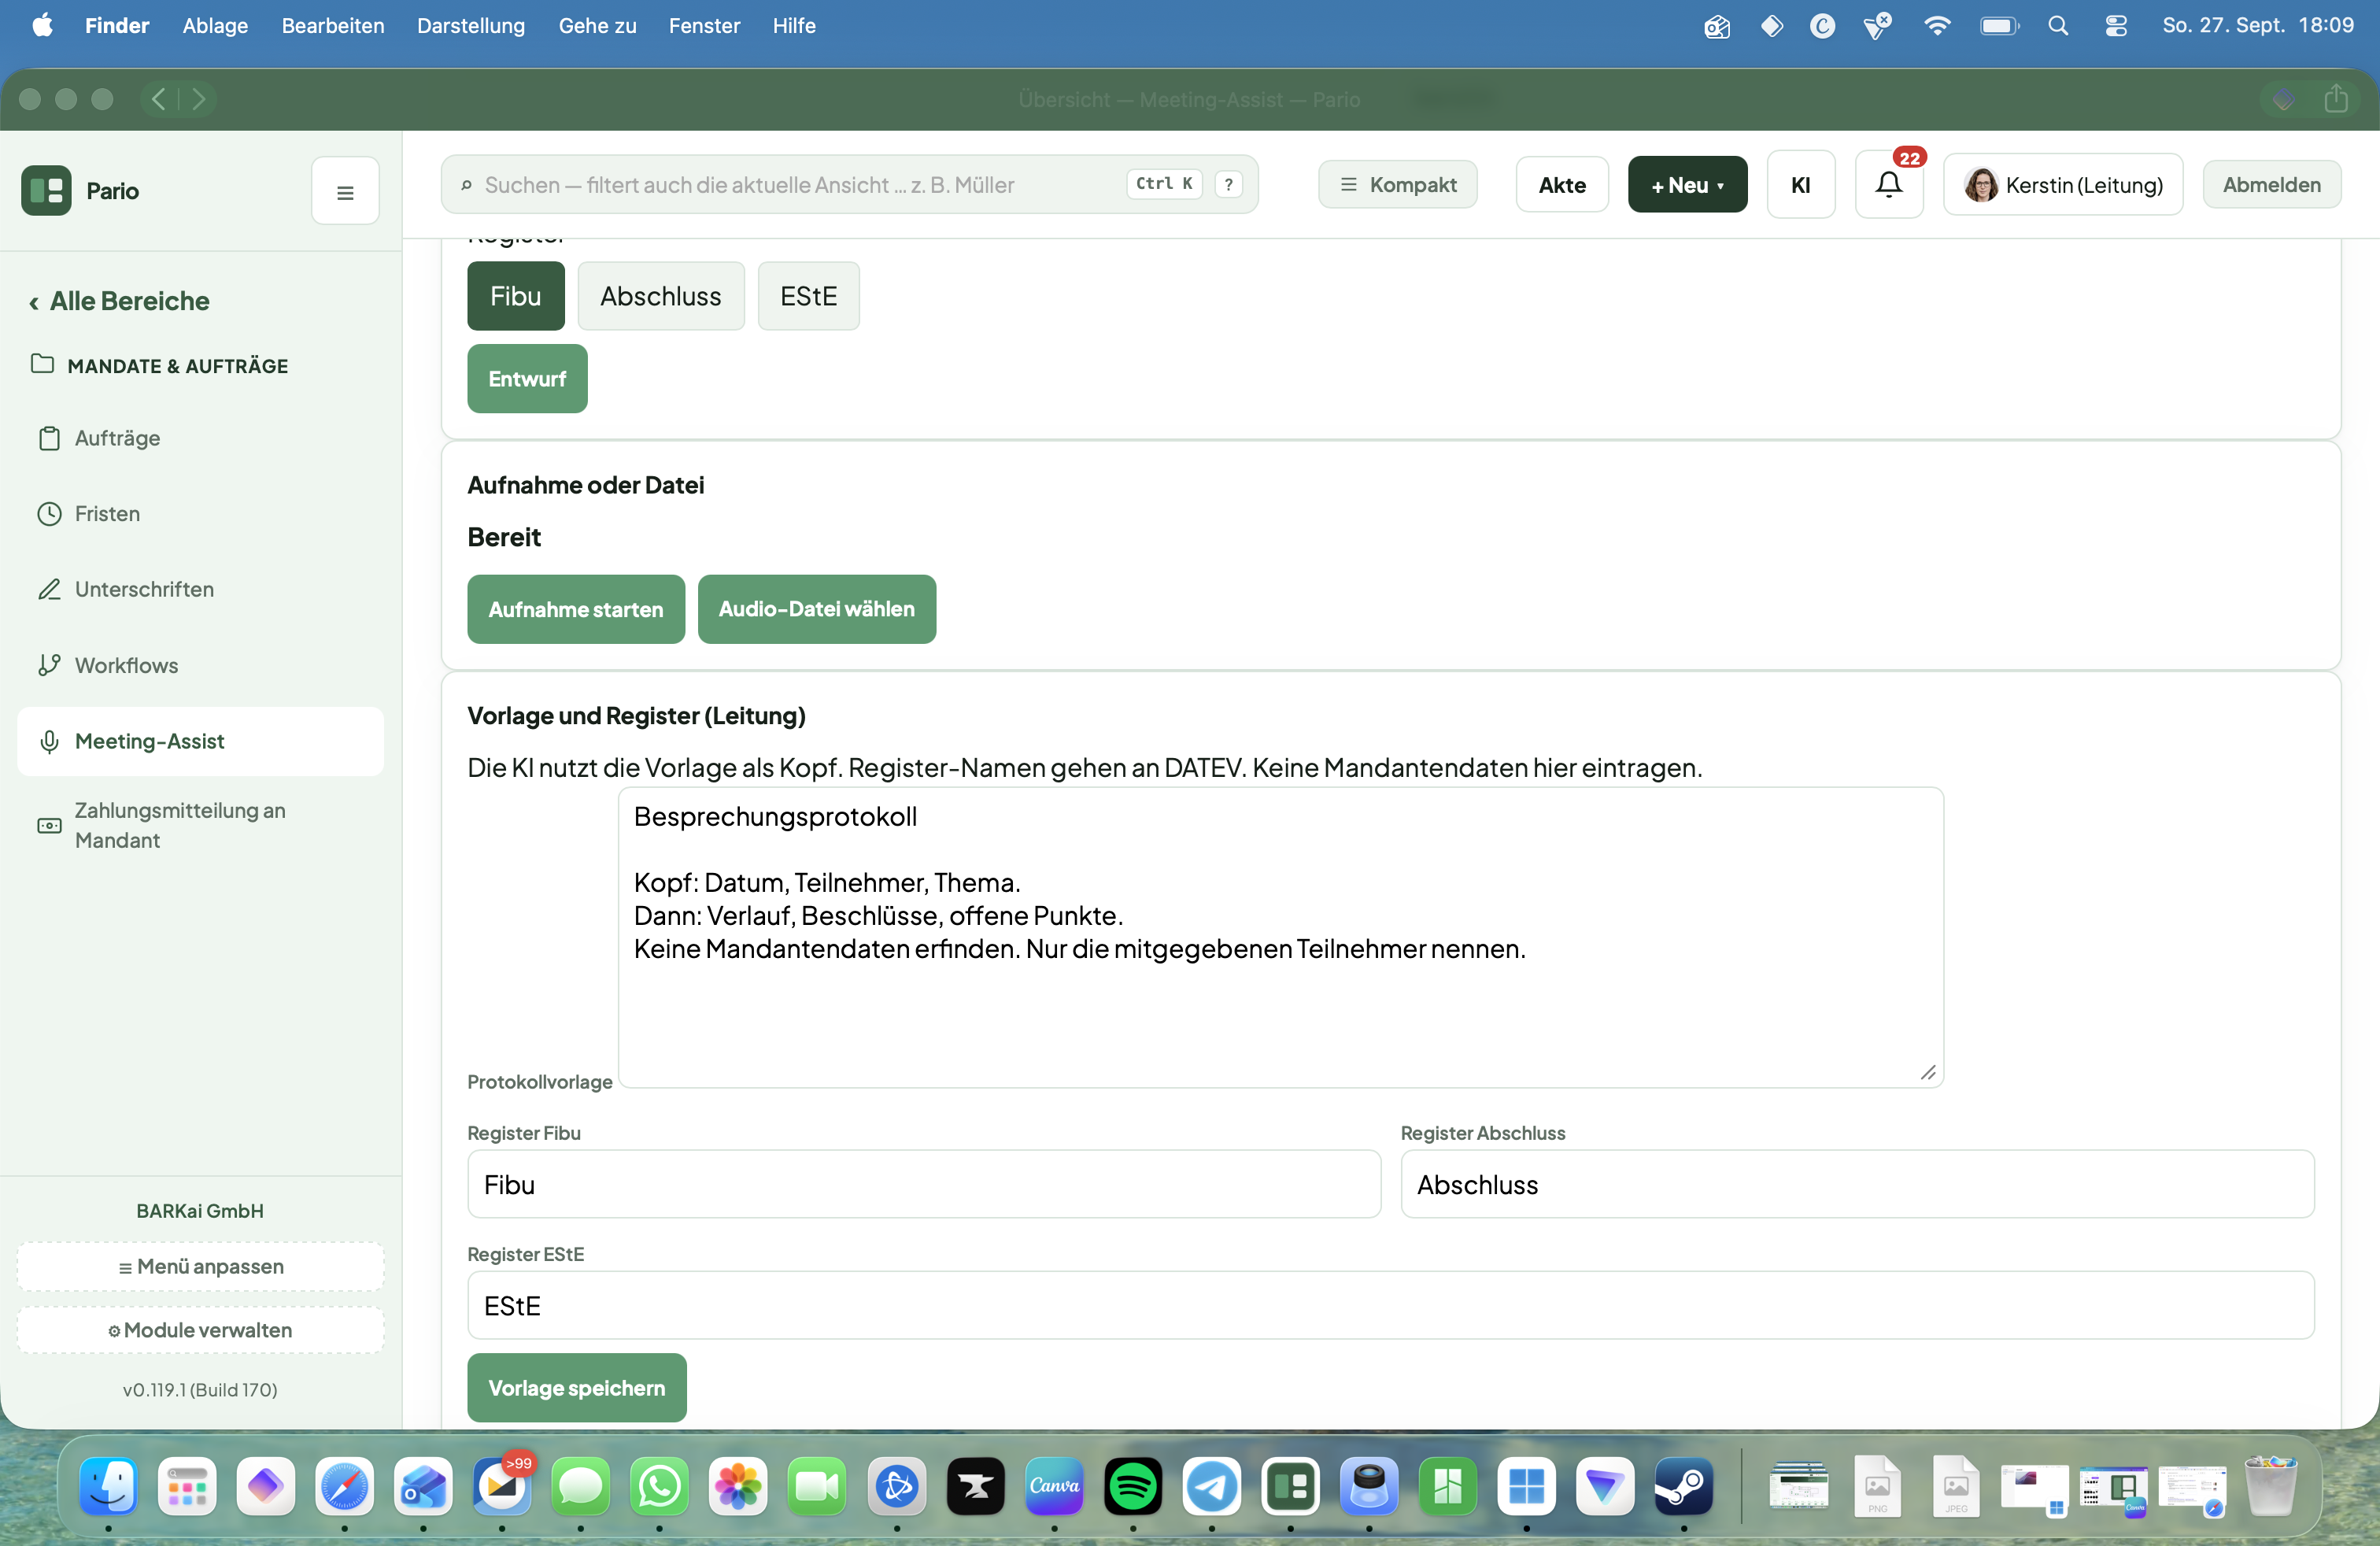This screenshot has height=1546, width=2380.
Task: Open the Fenster menu
Action: tap(704, 26)
